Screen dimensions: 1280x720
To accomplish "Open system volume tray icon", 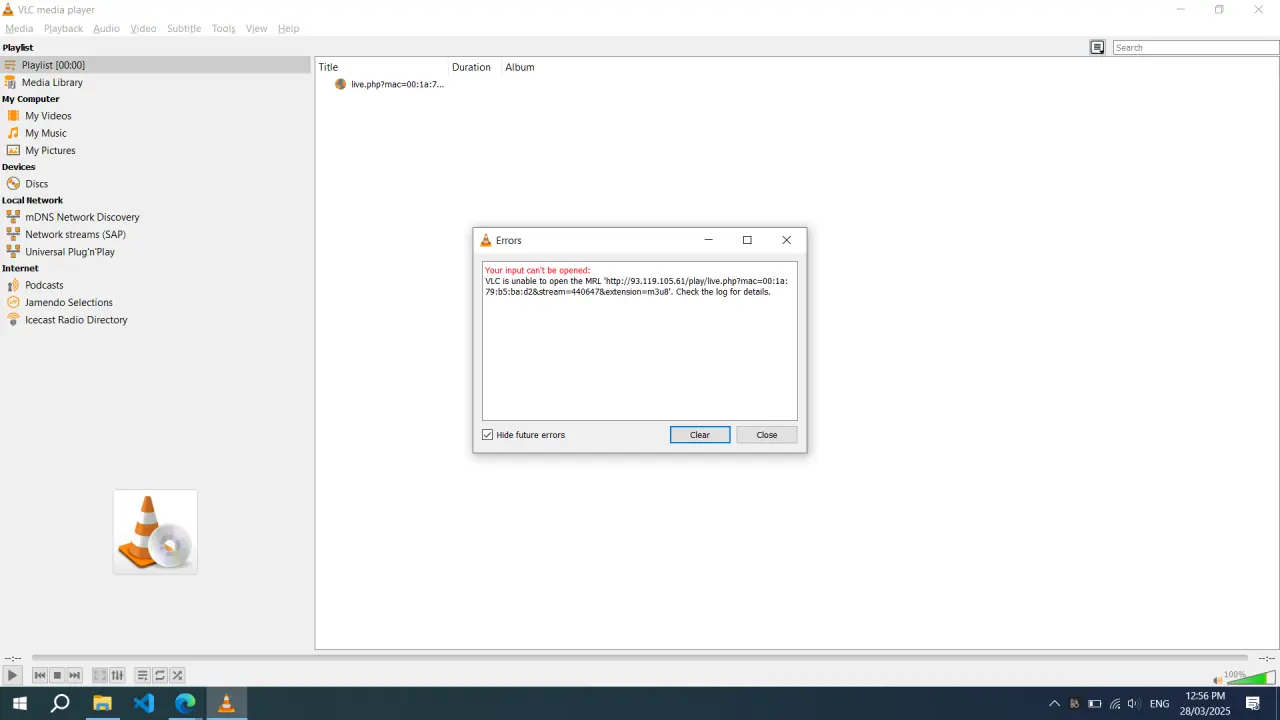I will (1133, 704).
